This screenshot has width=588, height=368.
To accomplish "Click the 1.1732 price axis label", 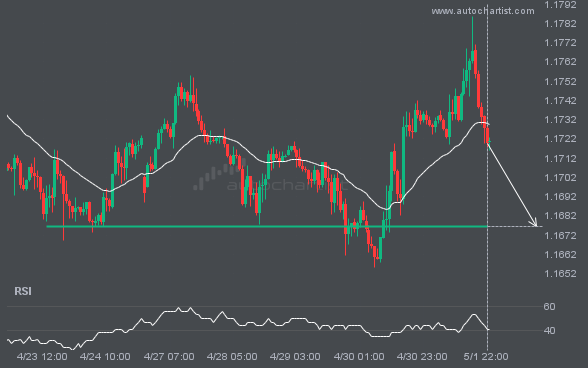I will point(560,120).
